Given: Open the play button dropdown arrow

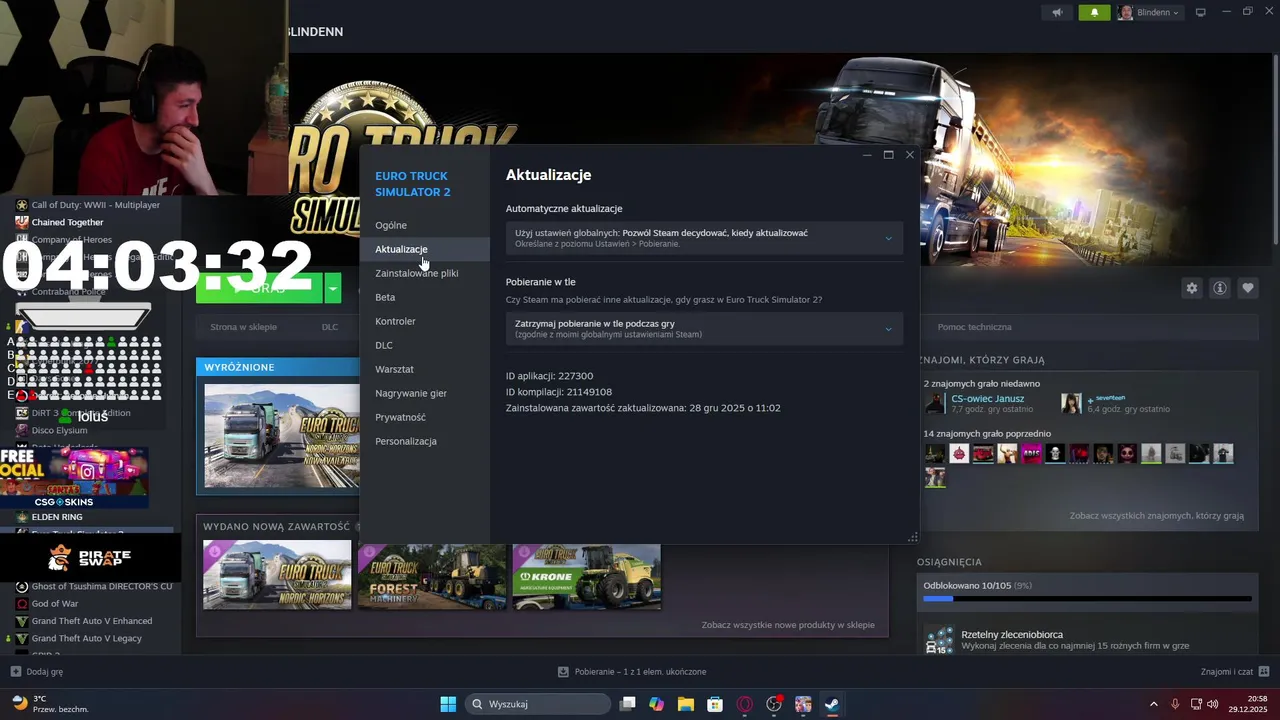Looking at the screenshot, I should coord(333,288).
